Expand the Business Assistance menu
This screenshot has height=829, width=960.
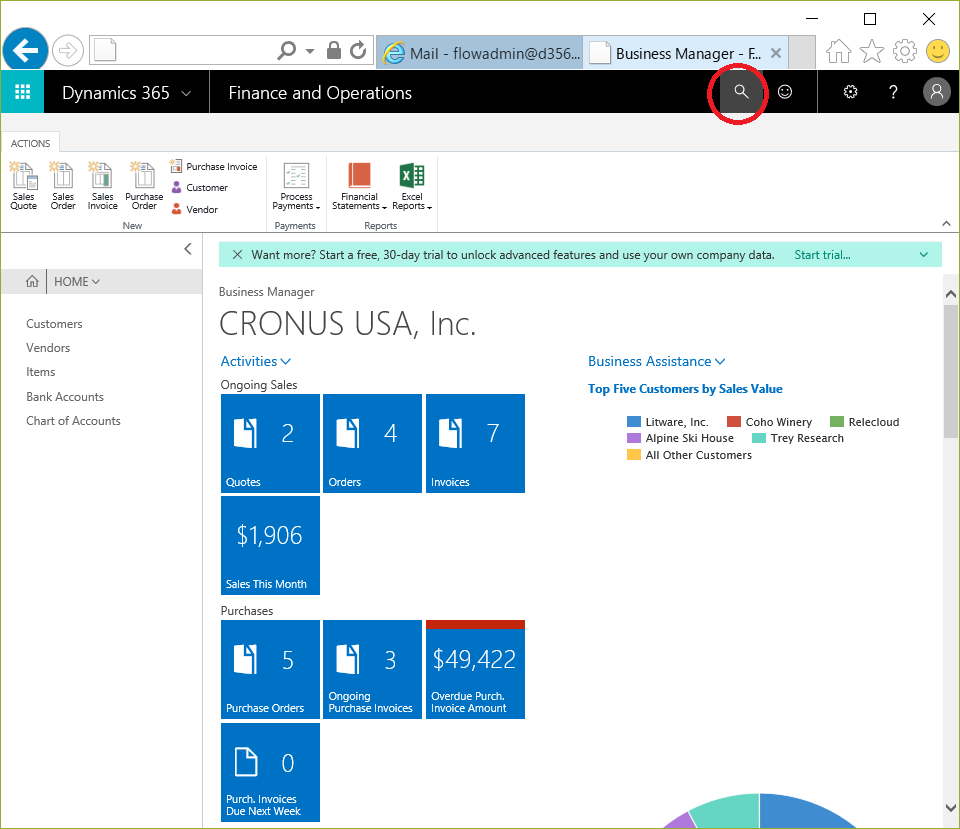point(656,361)
